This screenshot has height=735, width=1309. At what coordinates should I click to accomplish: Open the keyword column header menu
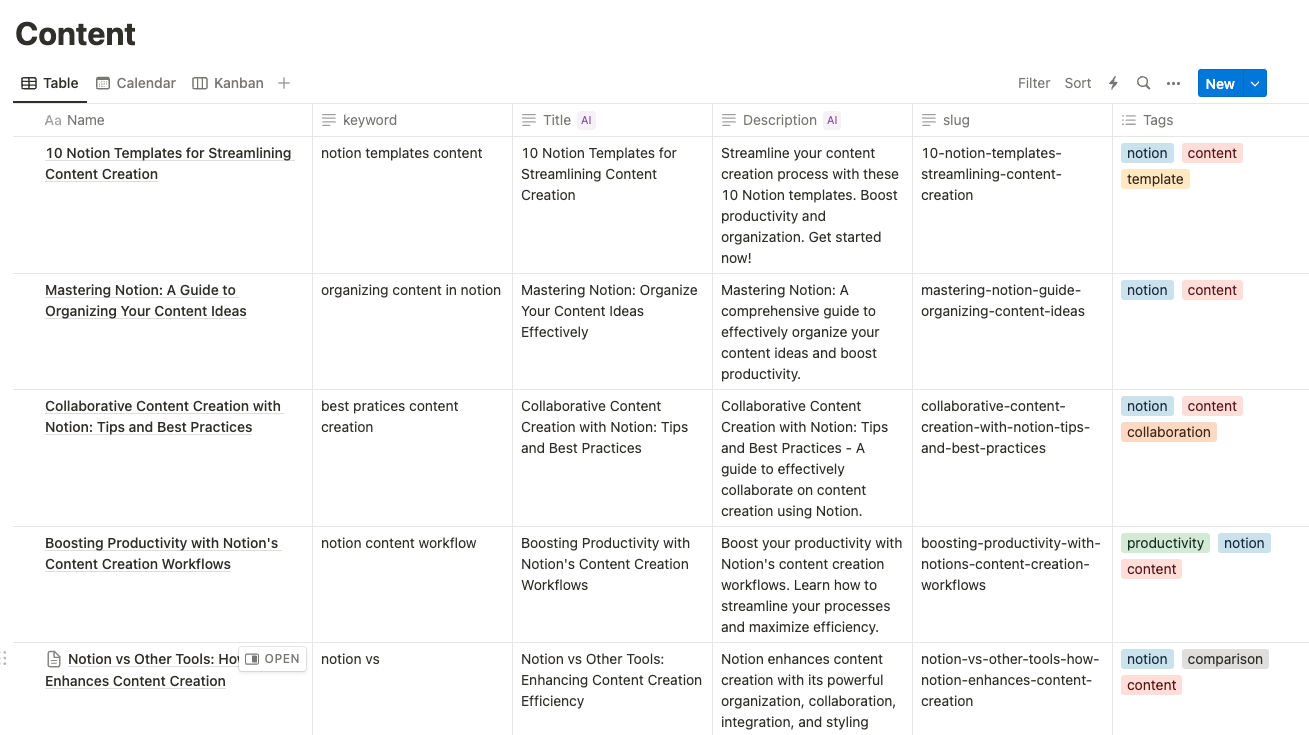[370, 120]
